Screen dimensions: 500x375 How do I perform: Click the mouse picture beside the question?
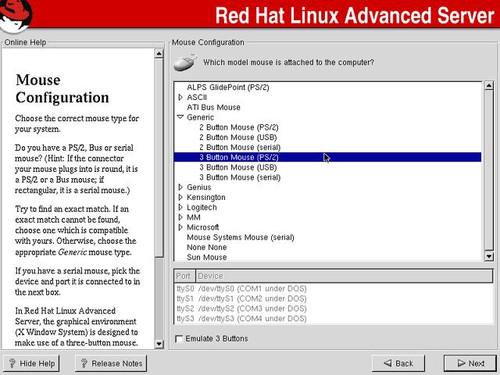click(186, 62)
